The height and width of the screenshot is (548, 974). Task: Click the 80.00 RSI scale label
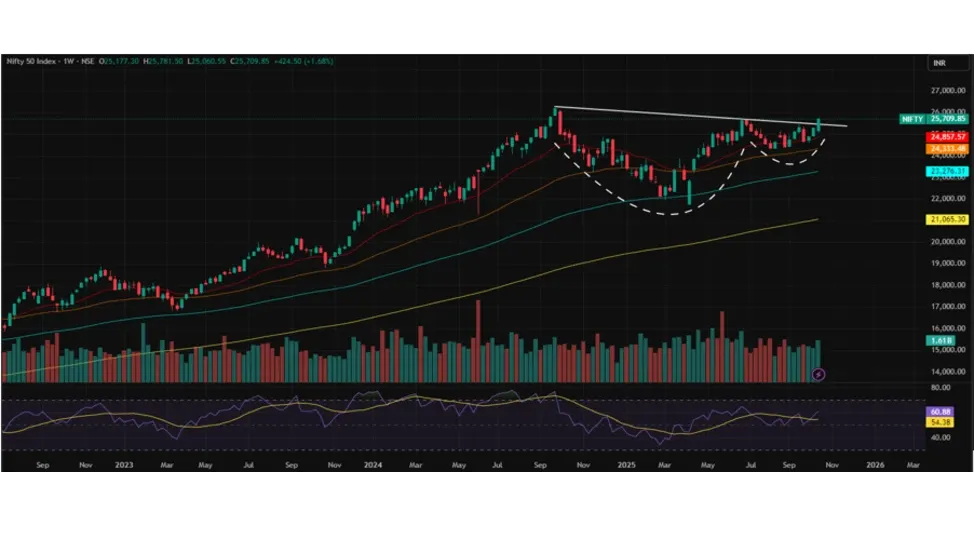940,387
